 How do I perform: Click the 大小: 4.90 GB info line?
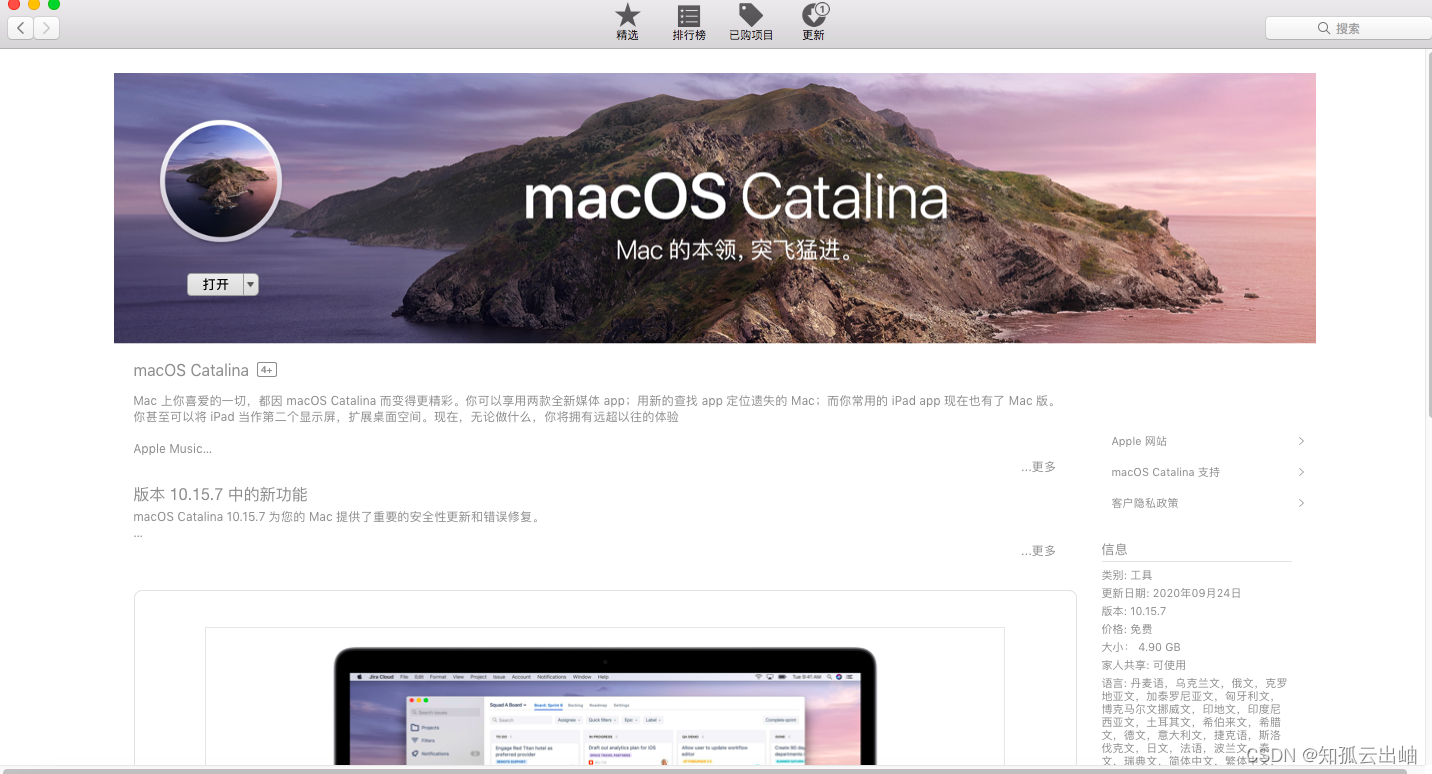pos(1141,647)
